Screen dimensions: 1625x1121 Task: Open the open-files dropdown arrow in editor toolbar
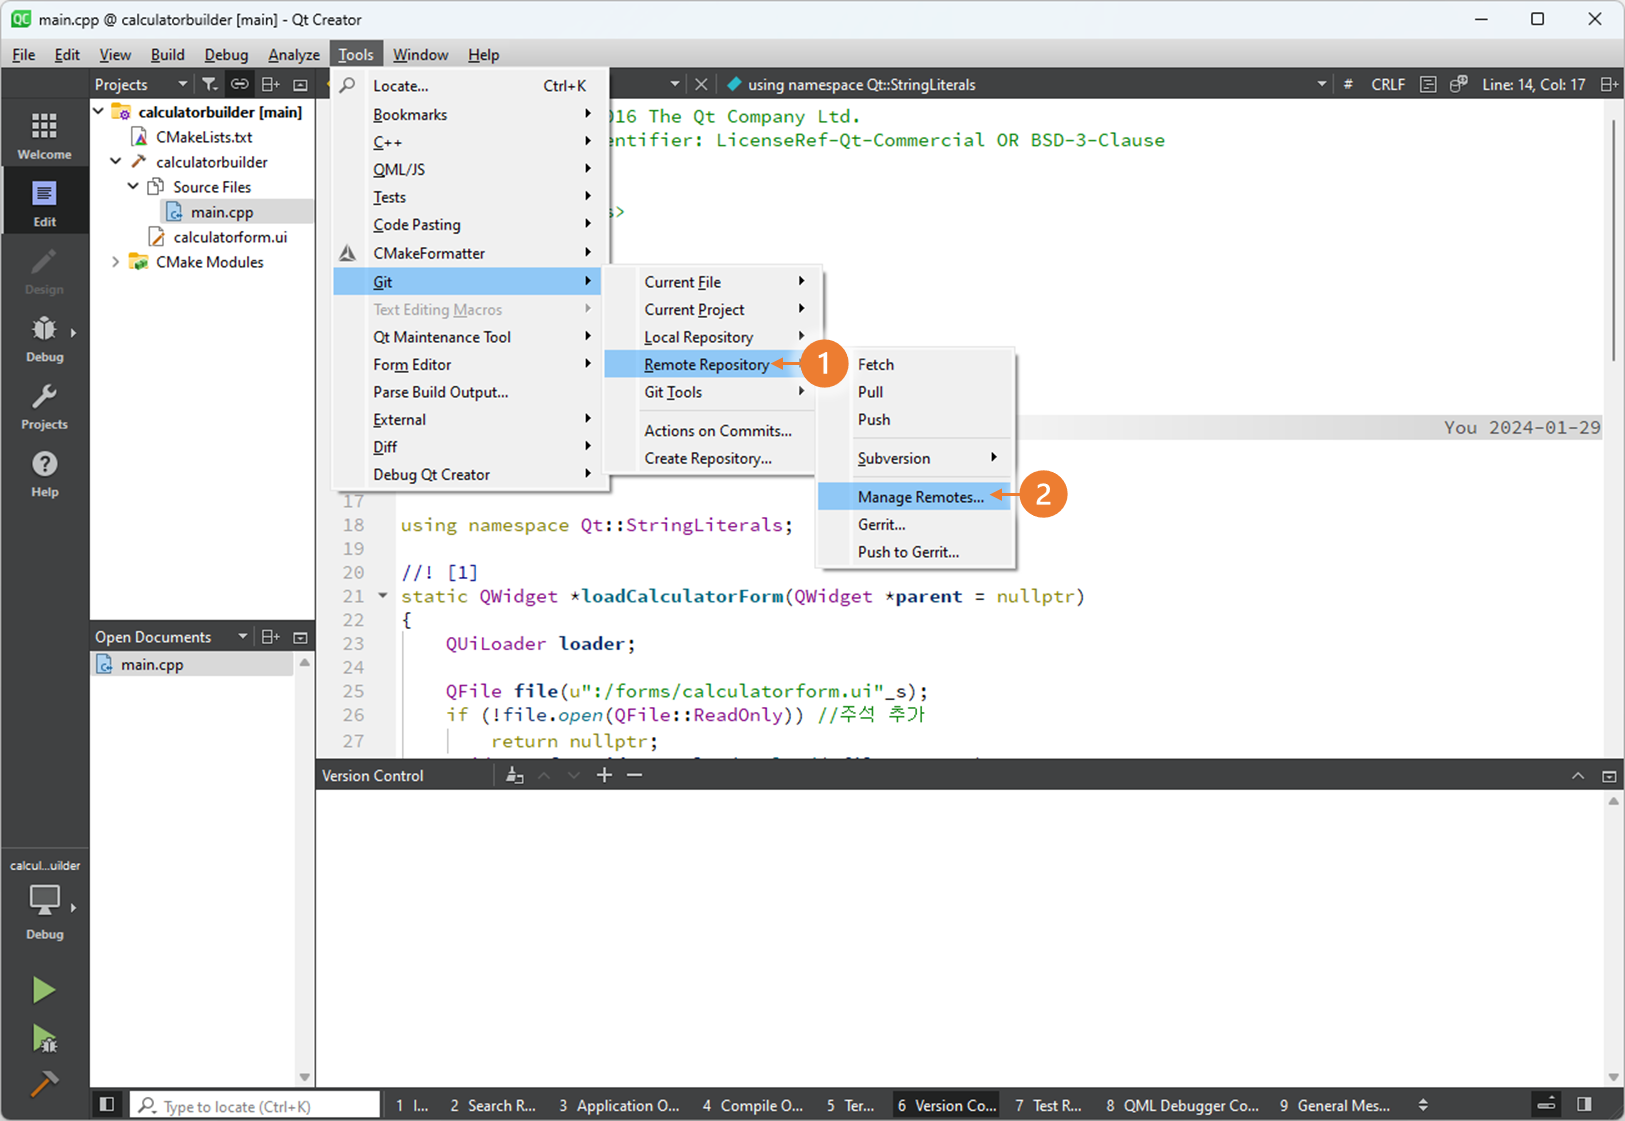pos(675,84)
